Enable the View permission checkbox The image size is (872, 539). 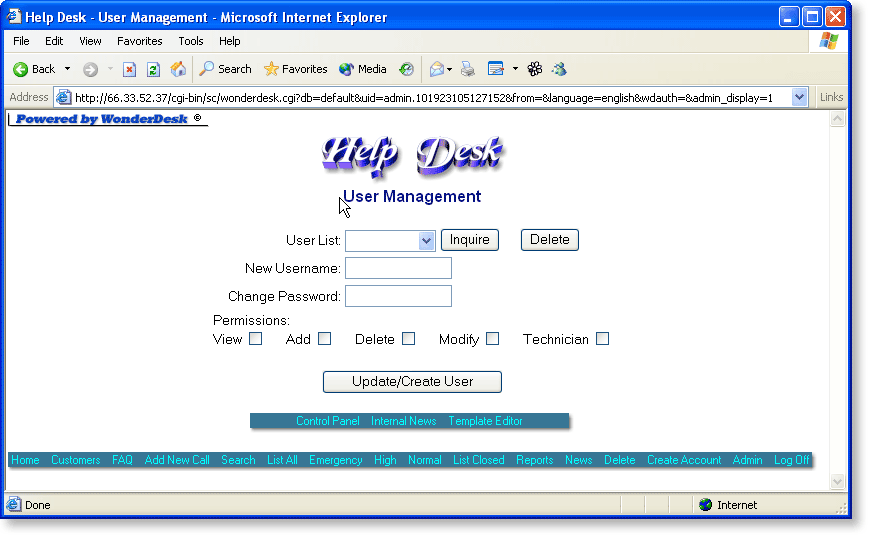point(255,339)
